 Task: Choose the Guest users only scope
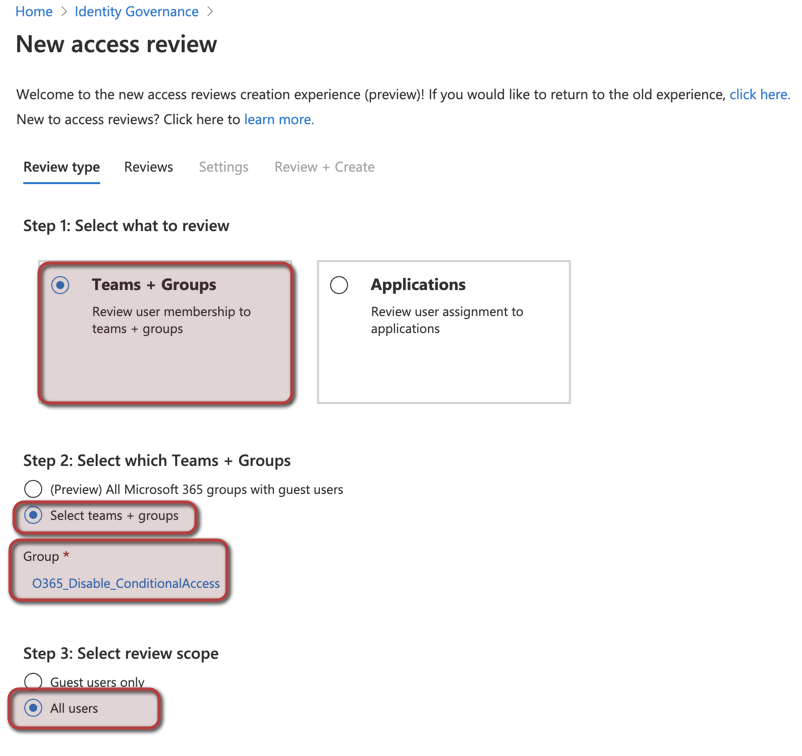(34, 682)
